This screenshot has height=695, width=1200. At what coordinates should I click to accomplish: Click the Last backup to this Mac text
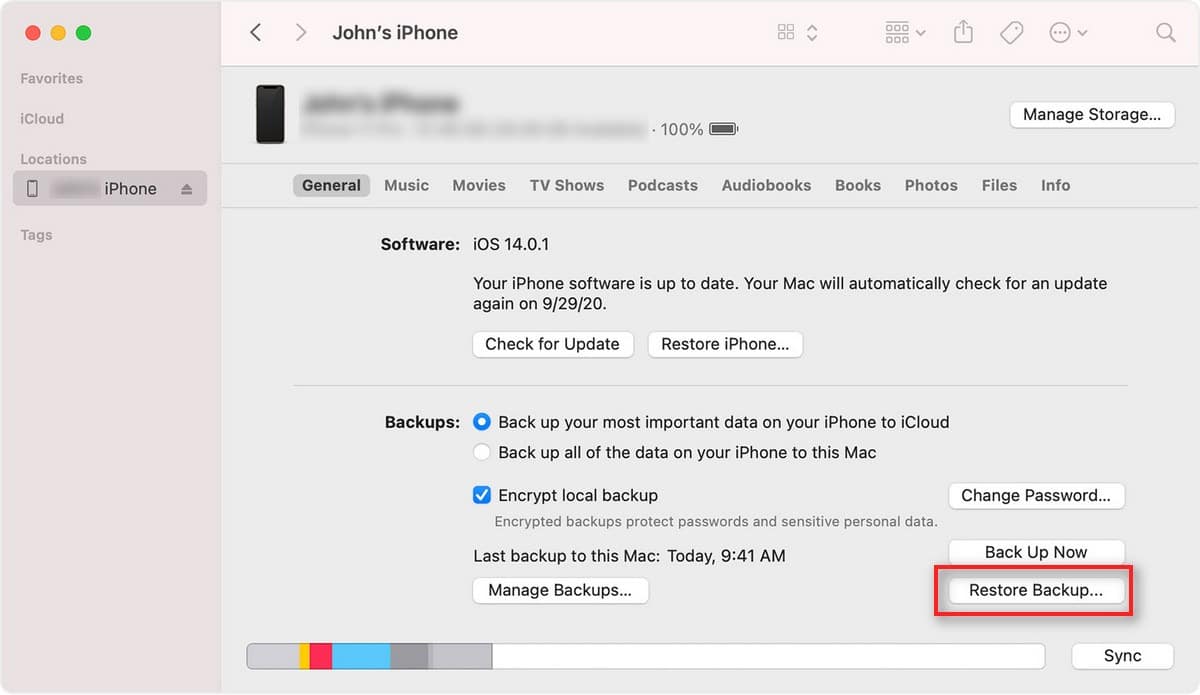click(x=629, y=555)
